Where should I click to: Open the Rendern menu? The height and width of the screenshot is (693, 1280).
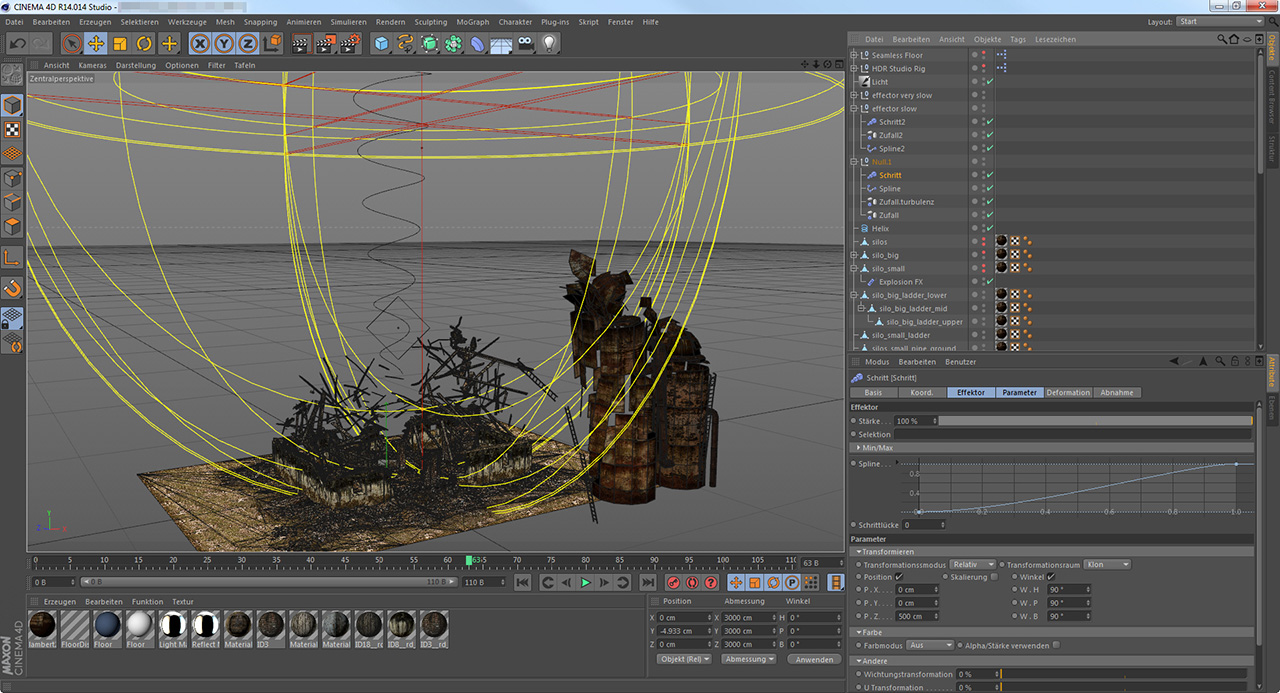(x=390, y=22)
